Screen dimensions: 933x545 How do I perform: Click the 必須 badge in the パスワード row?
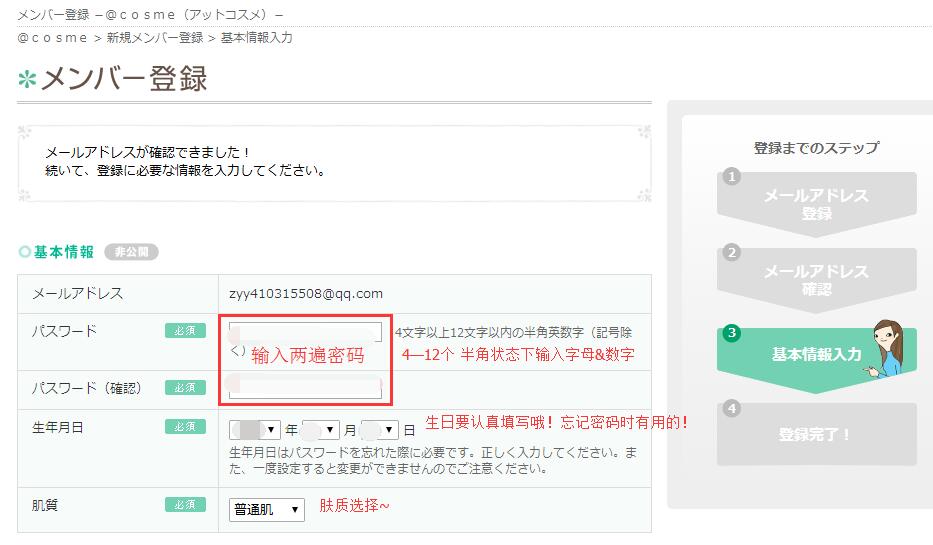[185, 331]
